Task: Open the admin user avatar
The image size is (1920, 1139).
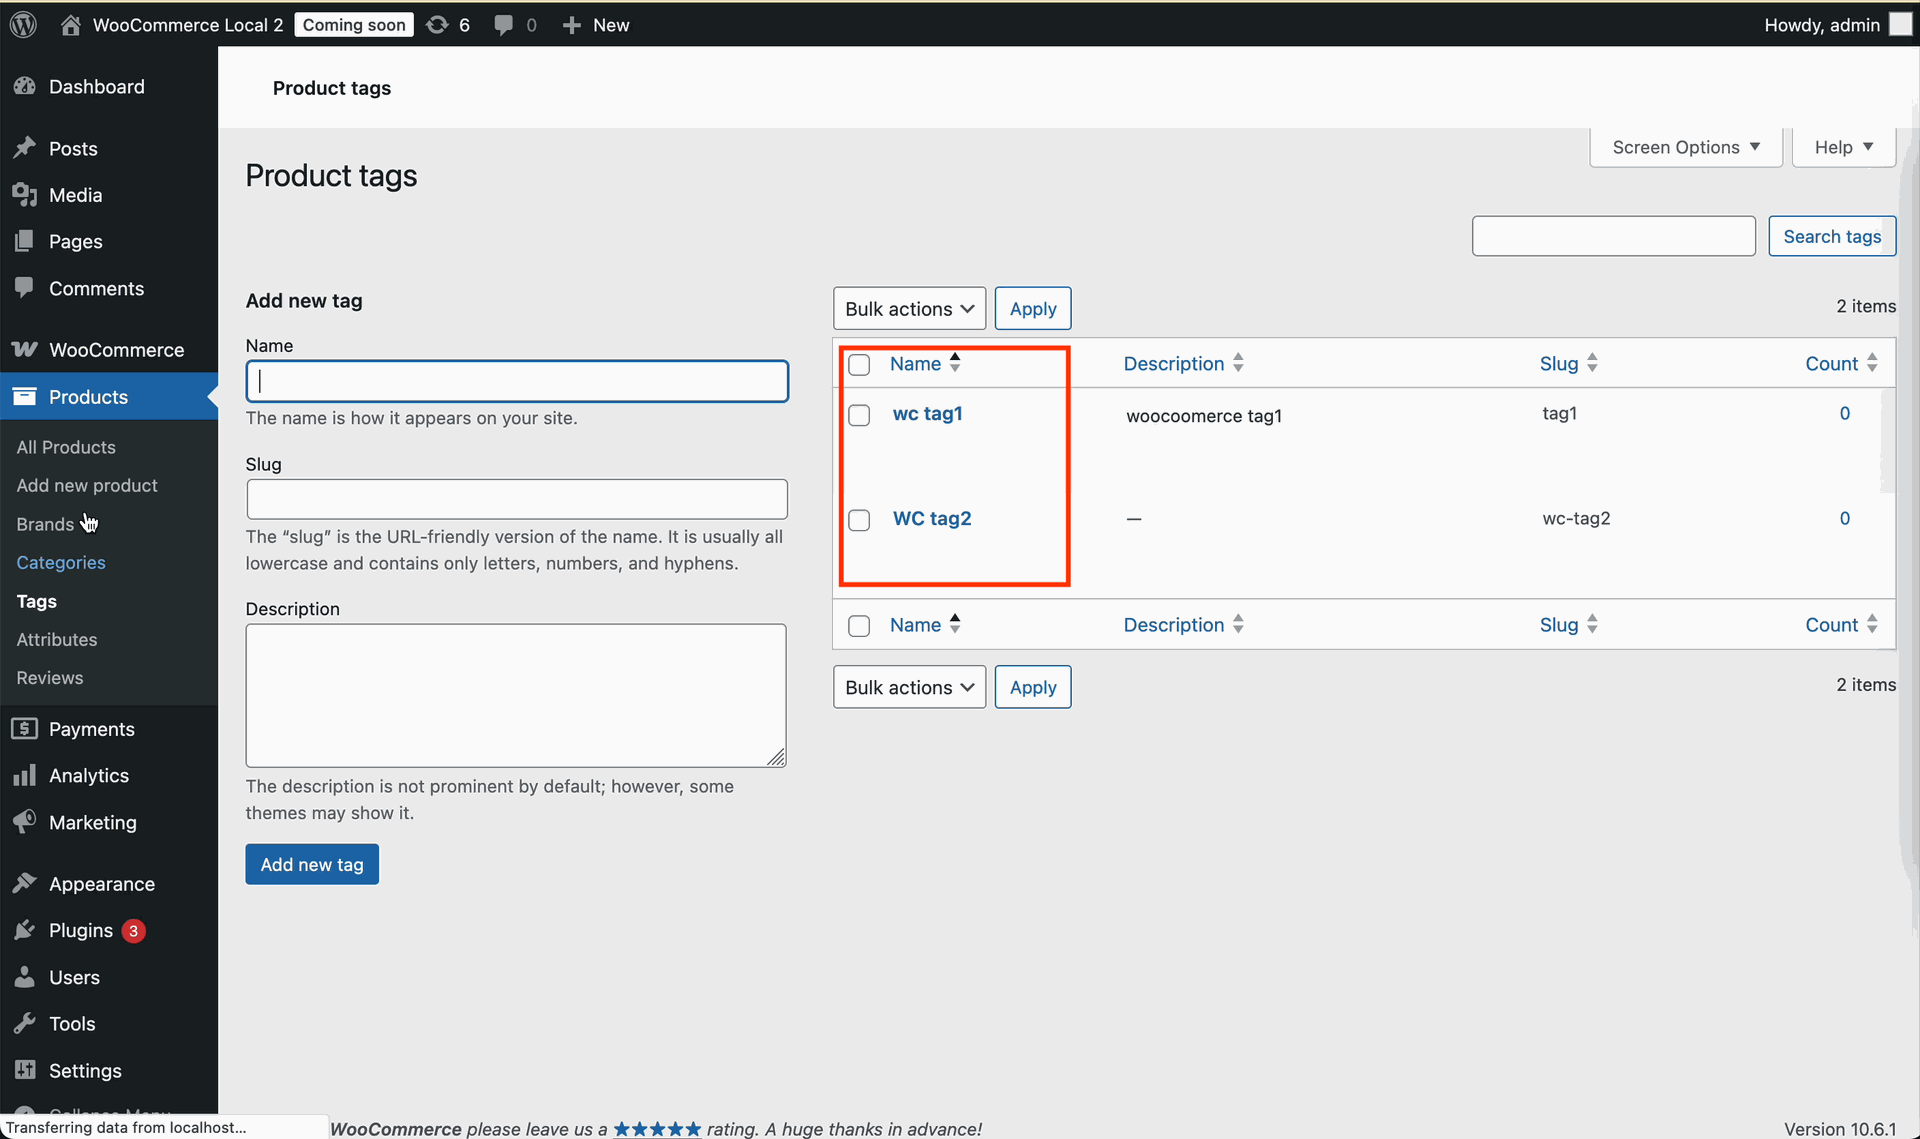Action: click(x=1900, y=25)
